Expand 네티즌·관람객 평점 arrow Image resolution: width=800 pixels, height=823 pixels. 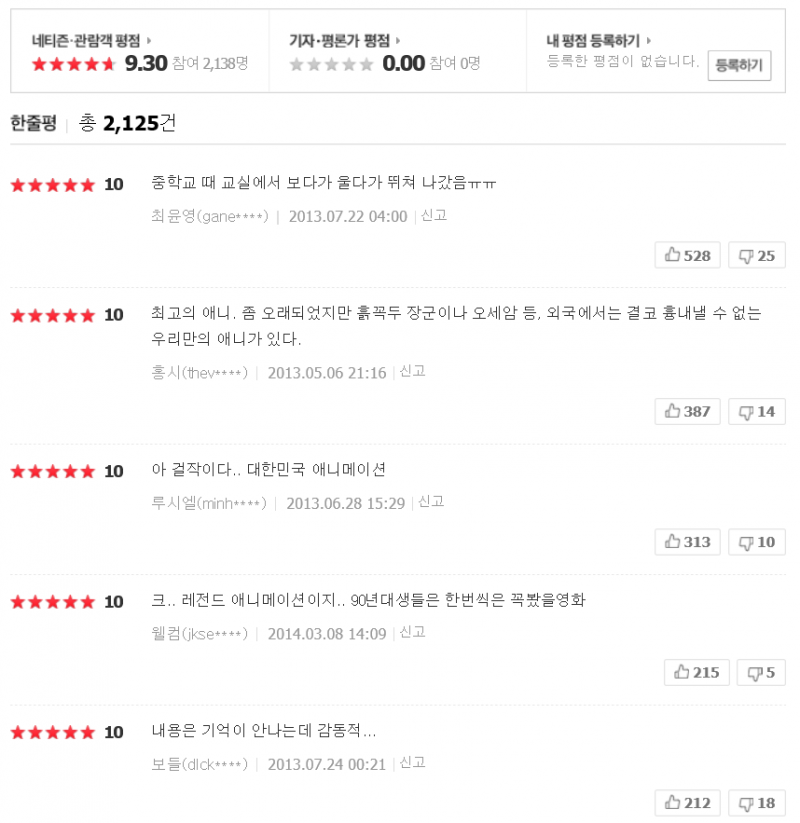tap(150, 41)
